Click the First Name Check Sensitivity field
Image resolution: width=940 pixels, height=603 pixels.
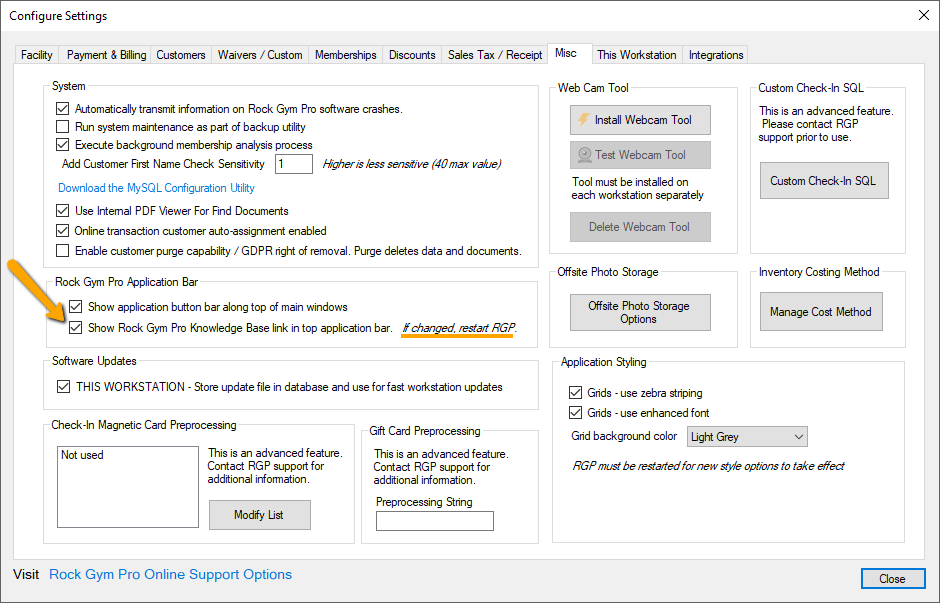point(294,164)
